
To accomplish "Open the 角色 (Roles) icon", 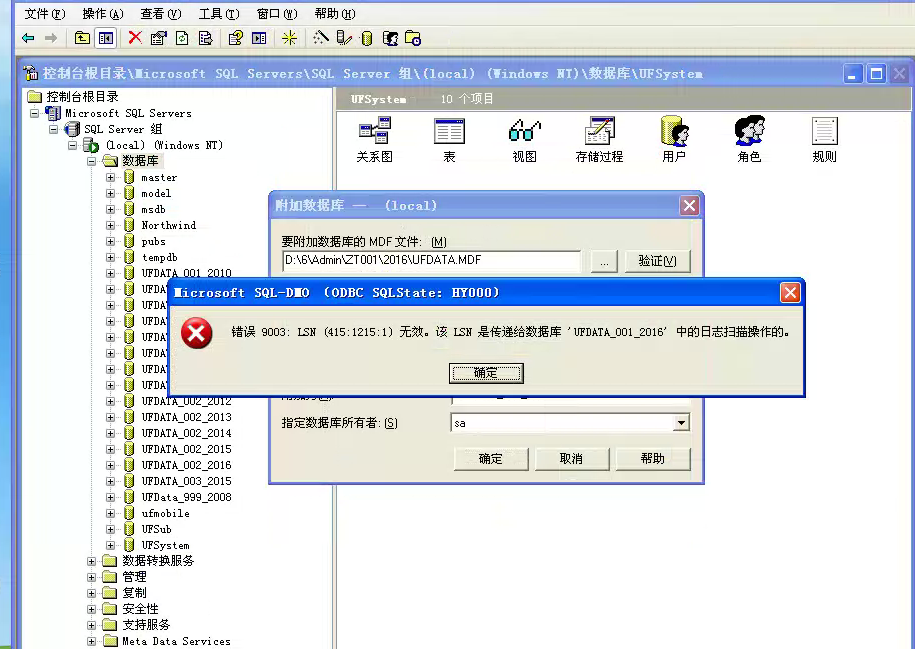I will [x=749, y=140].
